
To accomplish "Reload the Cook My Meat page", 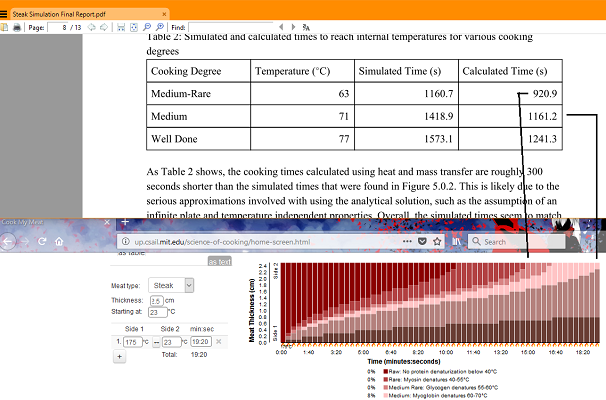I will point(42,242).
